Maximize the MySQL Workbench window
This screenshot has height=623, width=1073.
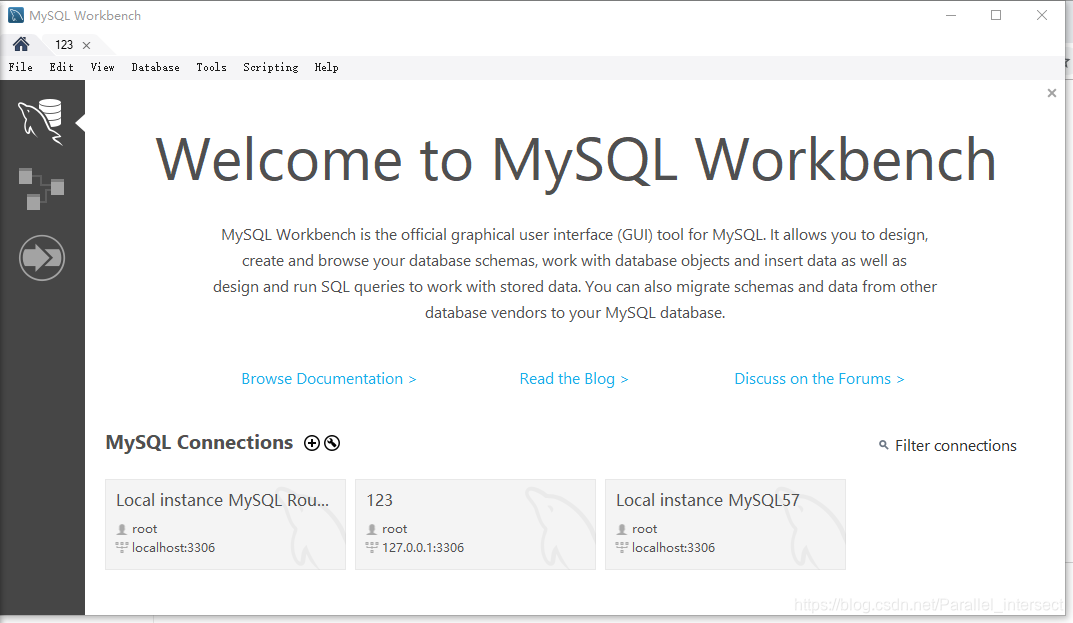pyautogui.click(x=996, y=15)
